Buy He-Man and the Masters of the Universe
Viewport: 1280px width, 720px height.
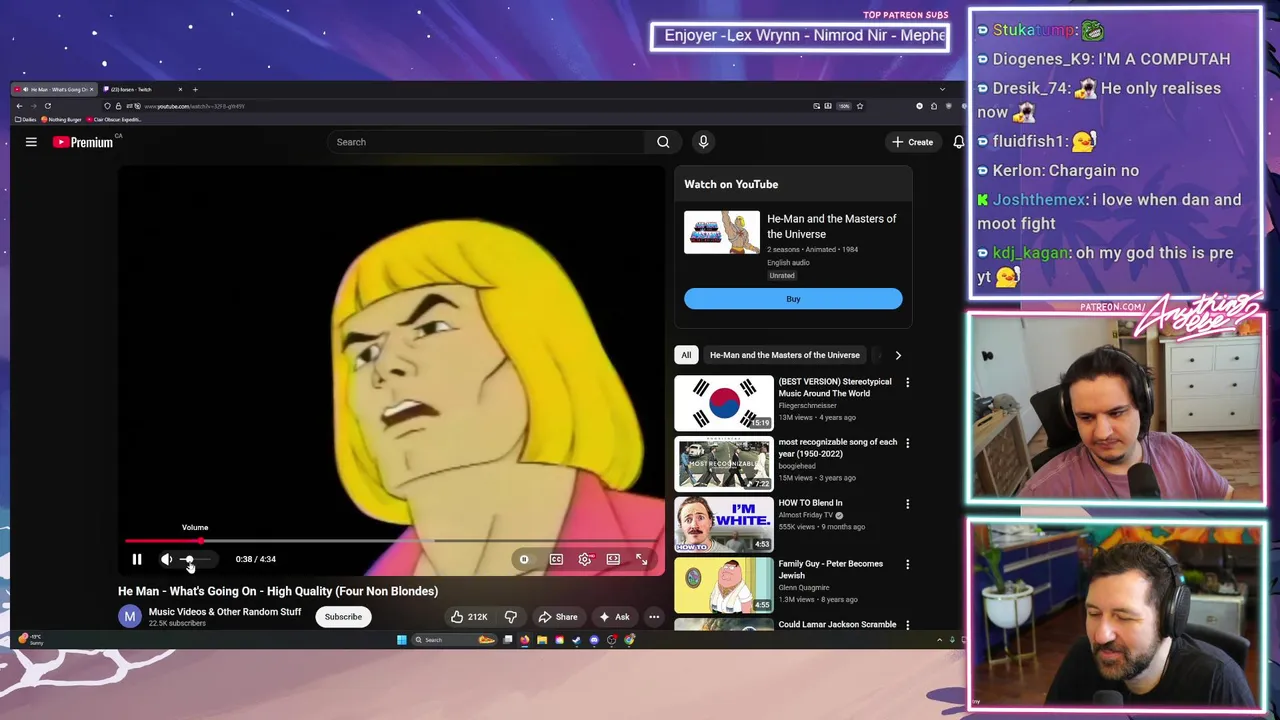[x=793, y=299]
